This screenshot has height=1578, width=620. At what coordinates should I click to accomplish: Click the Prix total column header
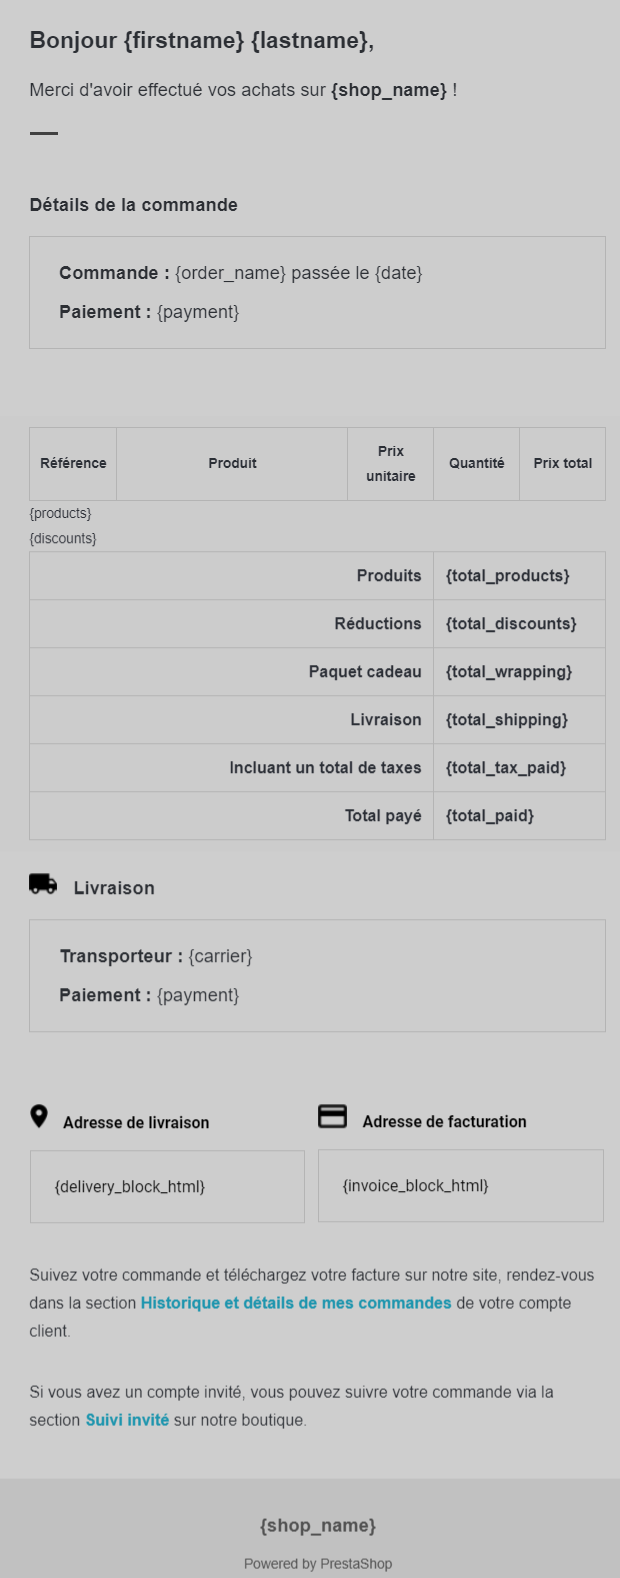tap(562, 464)
